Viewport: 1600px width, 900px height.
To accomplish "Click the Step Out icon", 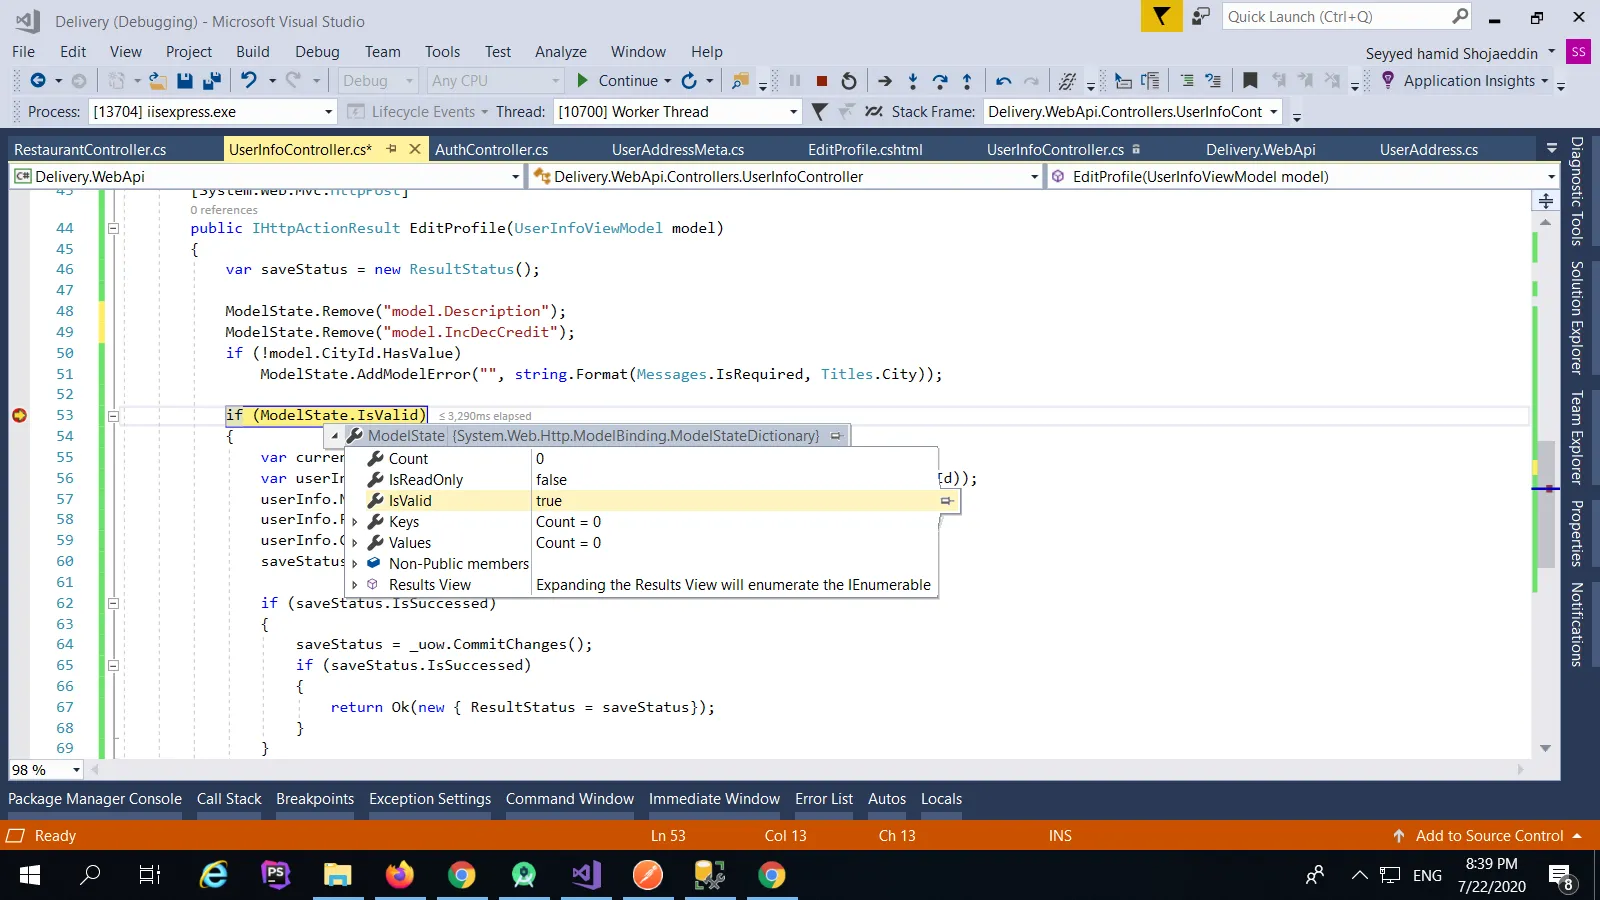I will (967, 81).
